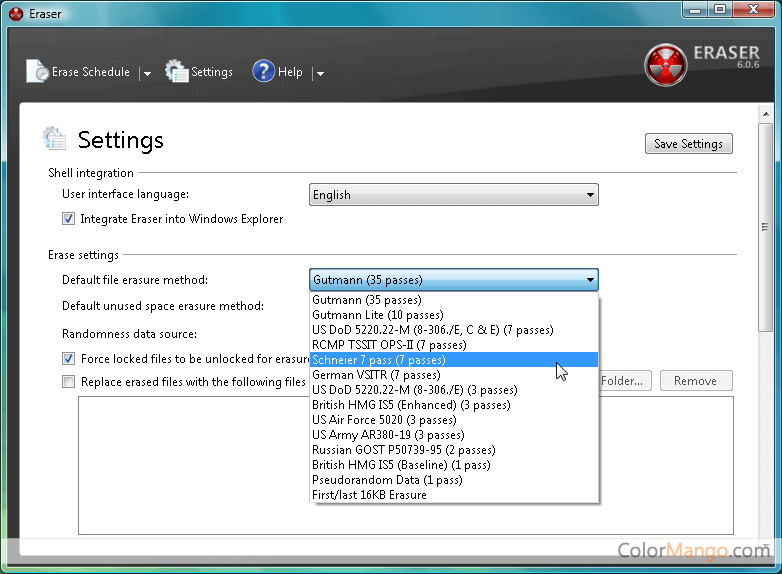This screenshot has height=574, width=782.
Task: Expand the Help menu arrow
Action: click(320, 73)
